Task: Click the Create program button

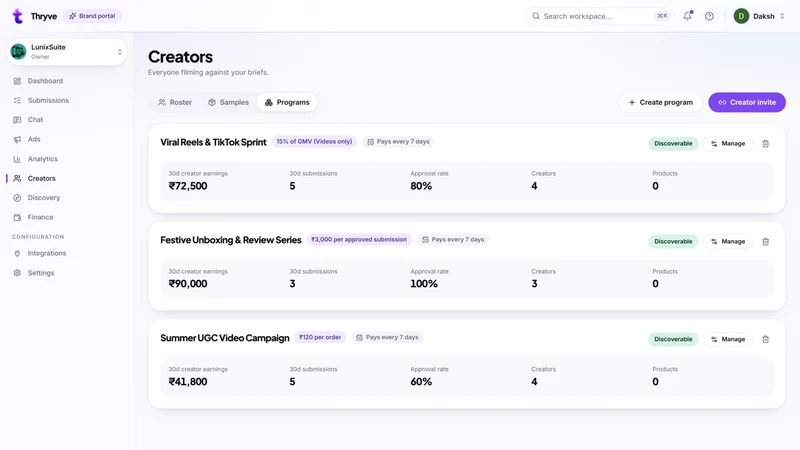Action: (x=660, y=103)
